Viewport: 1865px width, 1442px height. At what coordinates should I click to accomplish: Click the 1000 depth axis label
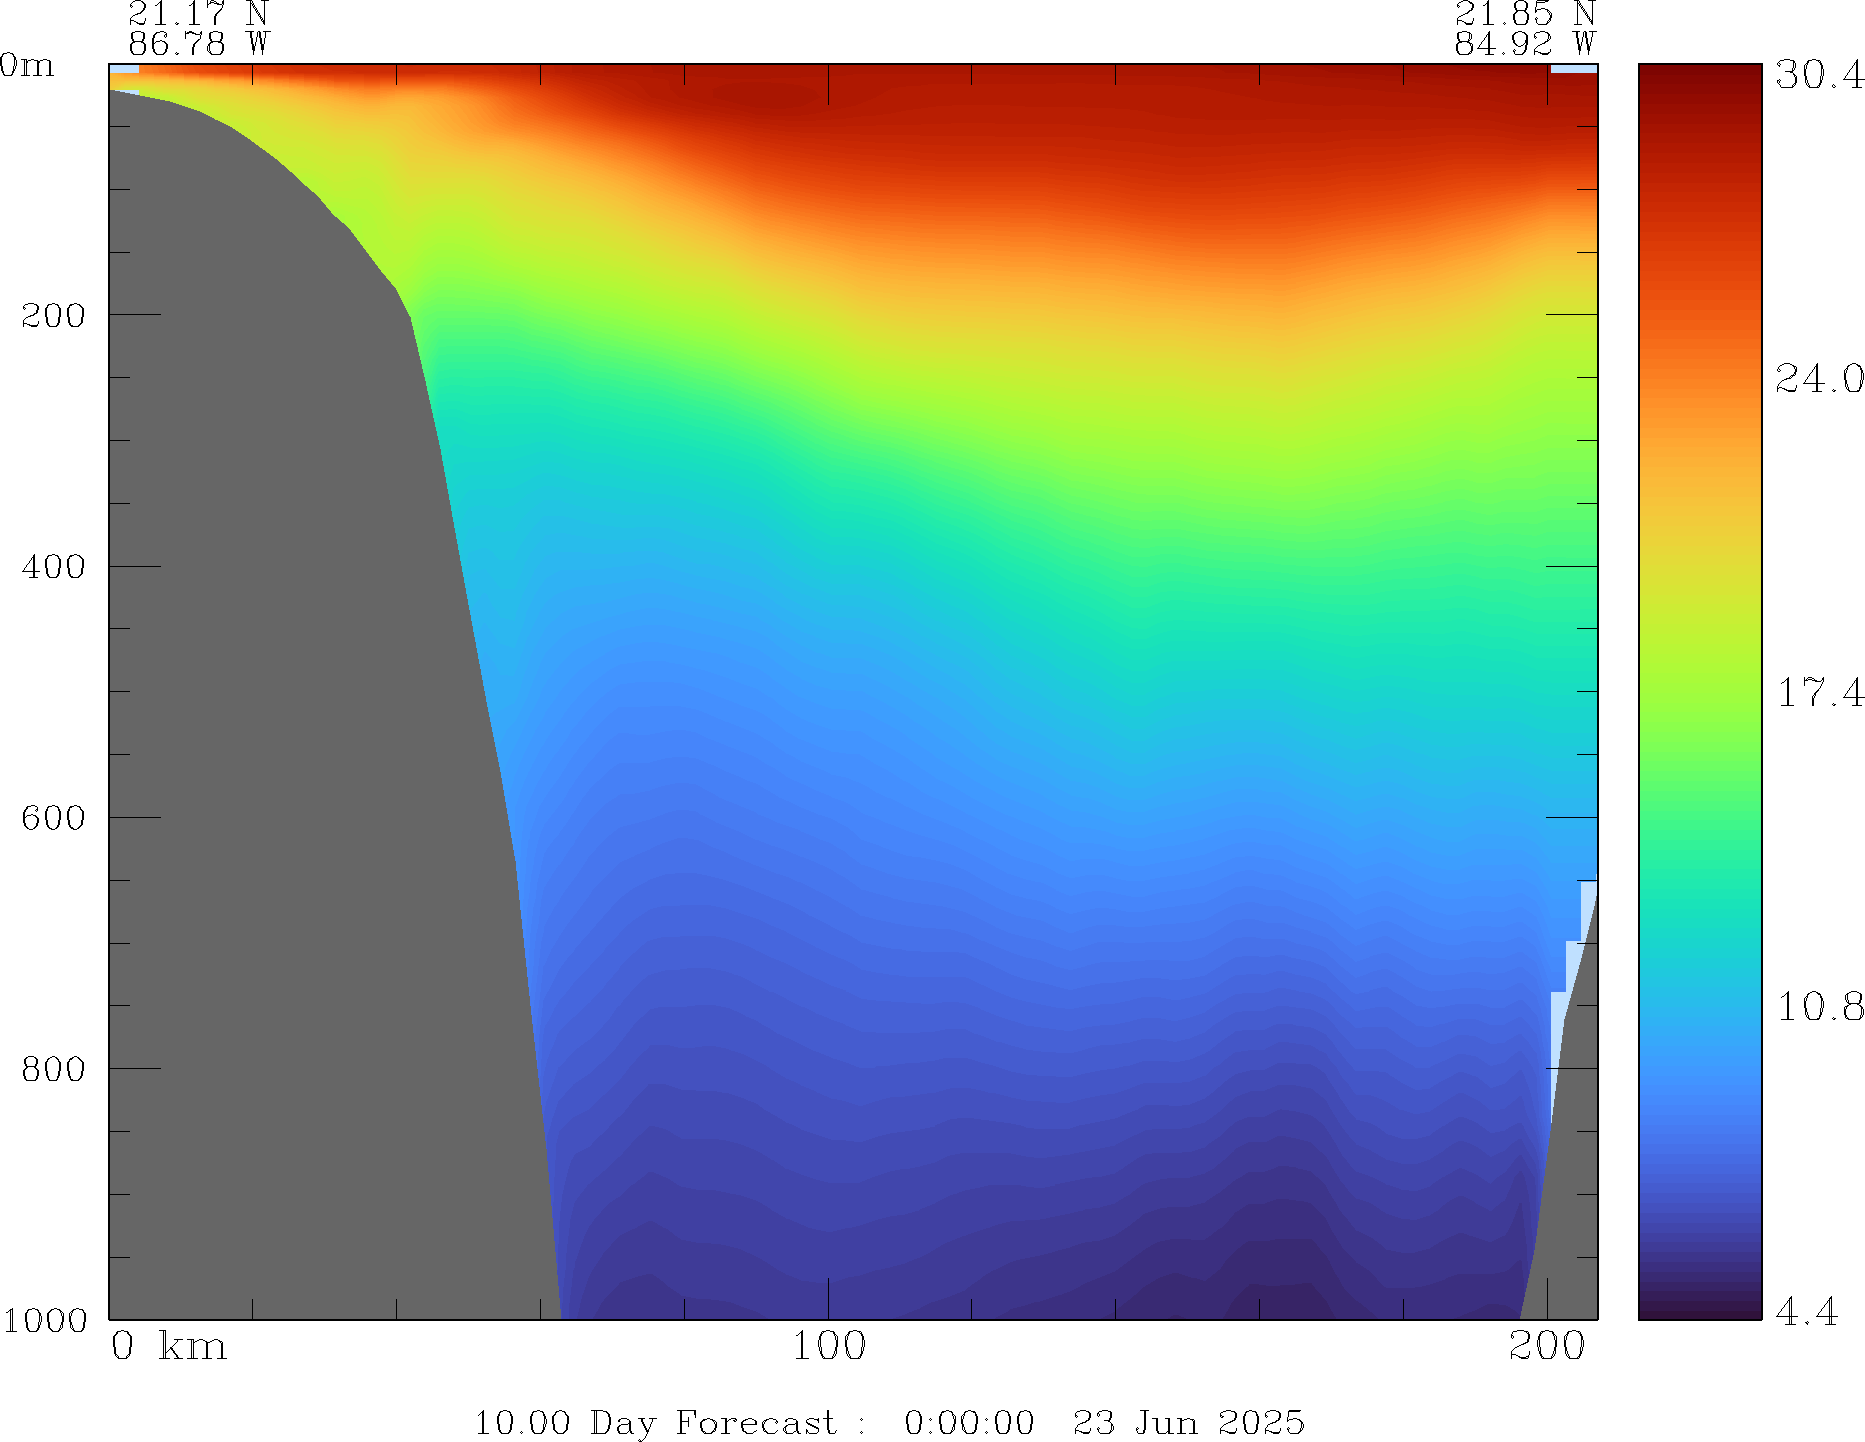[x=45, y=1320]
